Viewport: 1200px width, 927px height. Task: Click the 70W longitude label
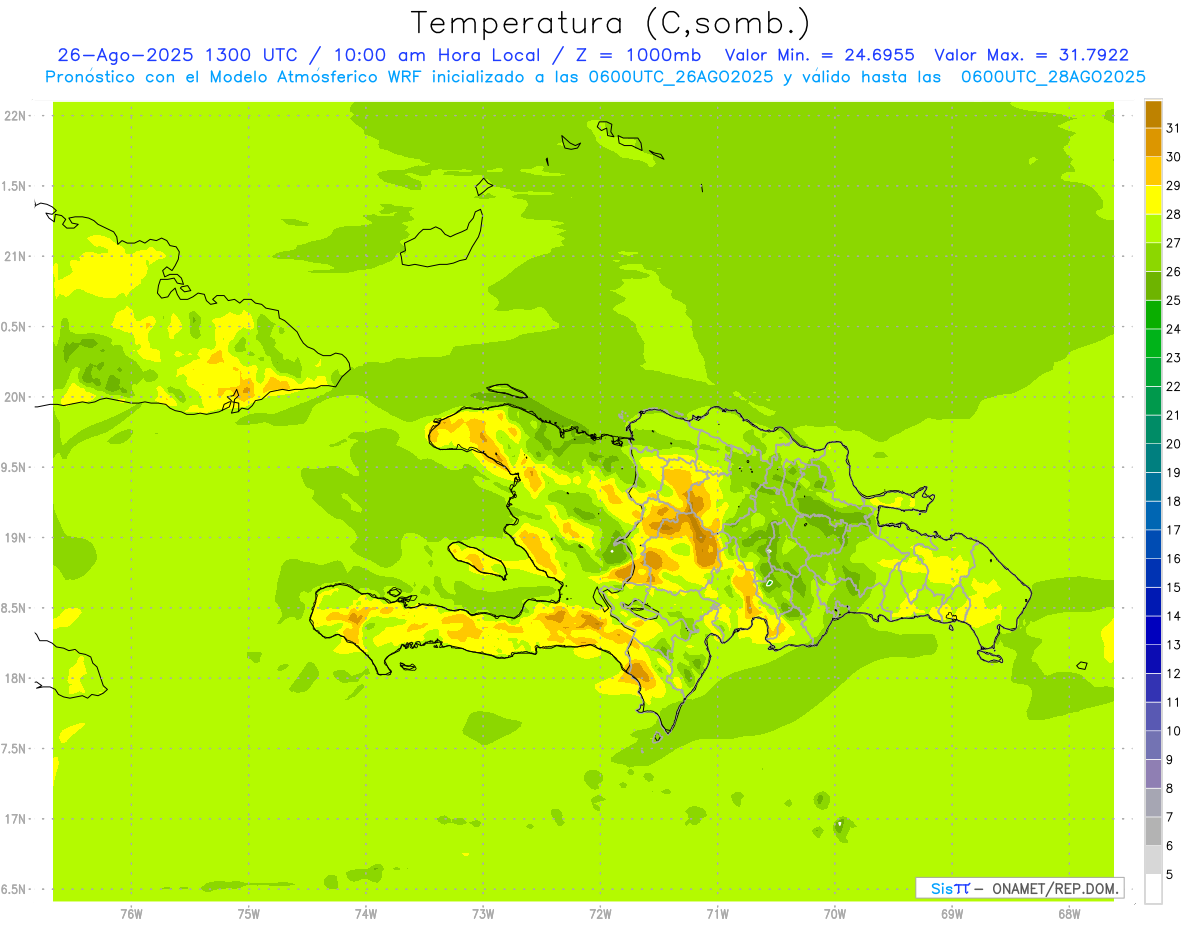tap(835, 914)
